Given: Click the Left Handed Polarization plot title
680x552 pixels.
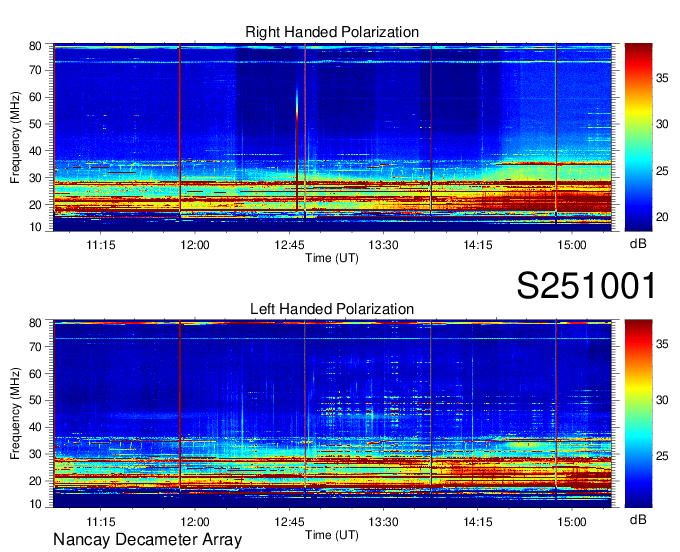Looking at the screenshot, I should [332, 309].
